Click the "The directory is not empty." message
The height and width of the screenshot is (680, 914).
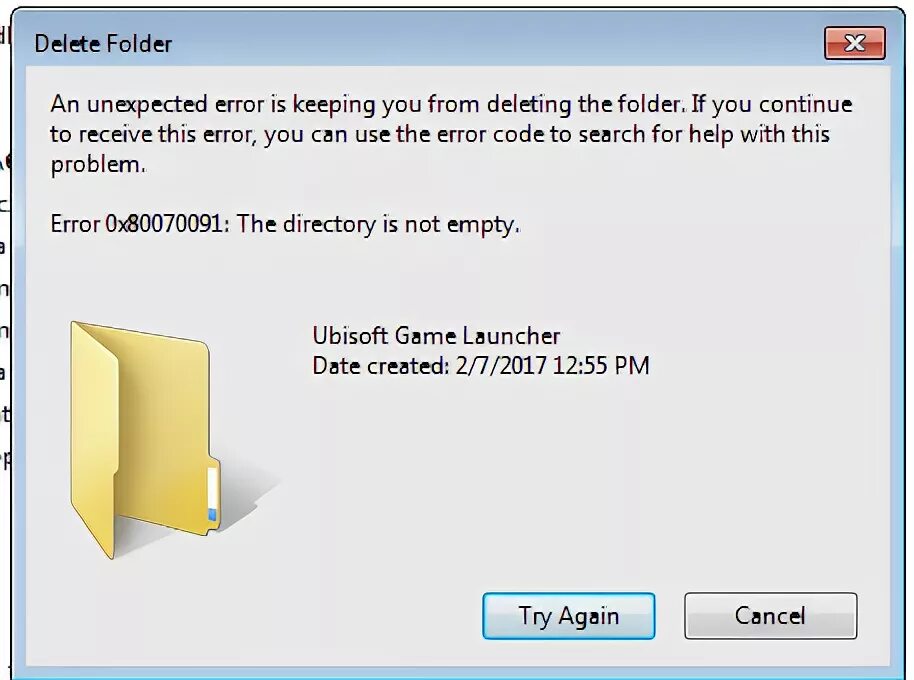coord(378,224)
